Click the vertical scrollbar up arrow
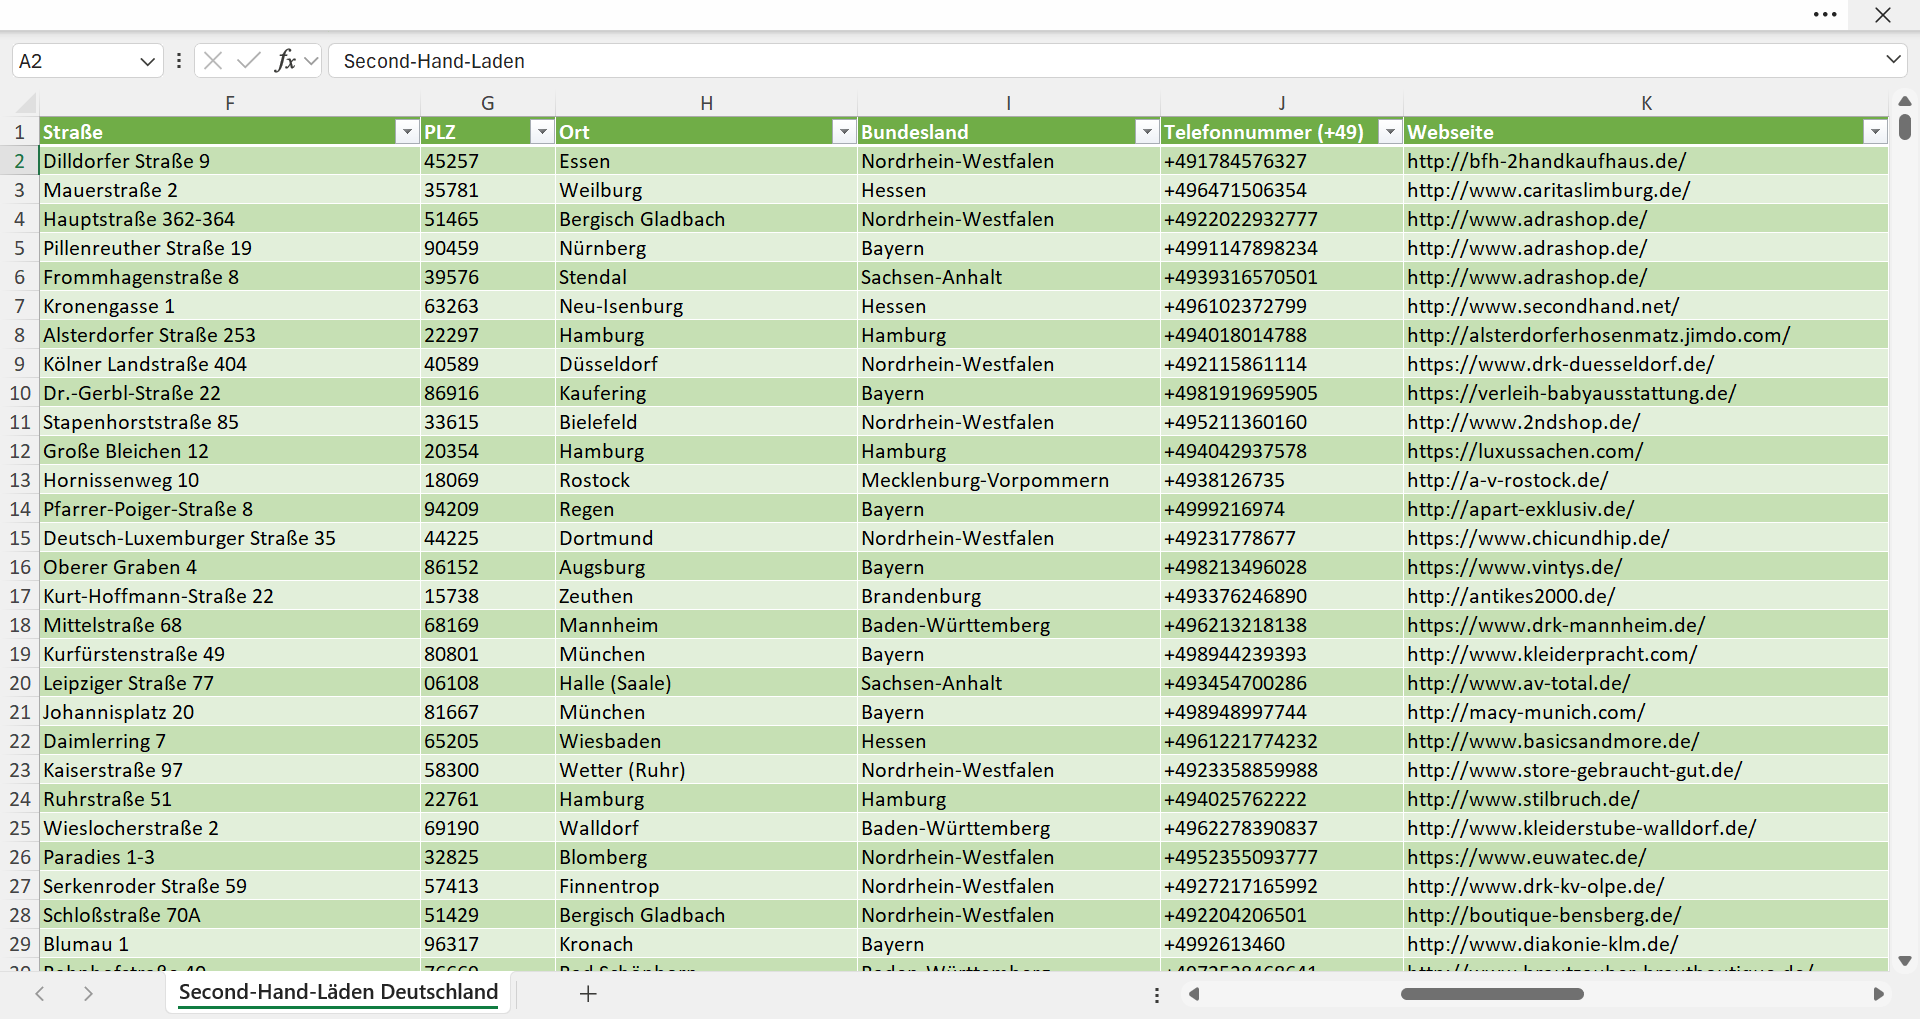 1905,101
